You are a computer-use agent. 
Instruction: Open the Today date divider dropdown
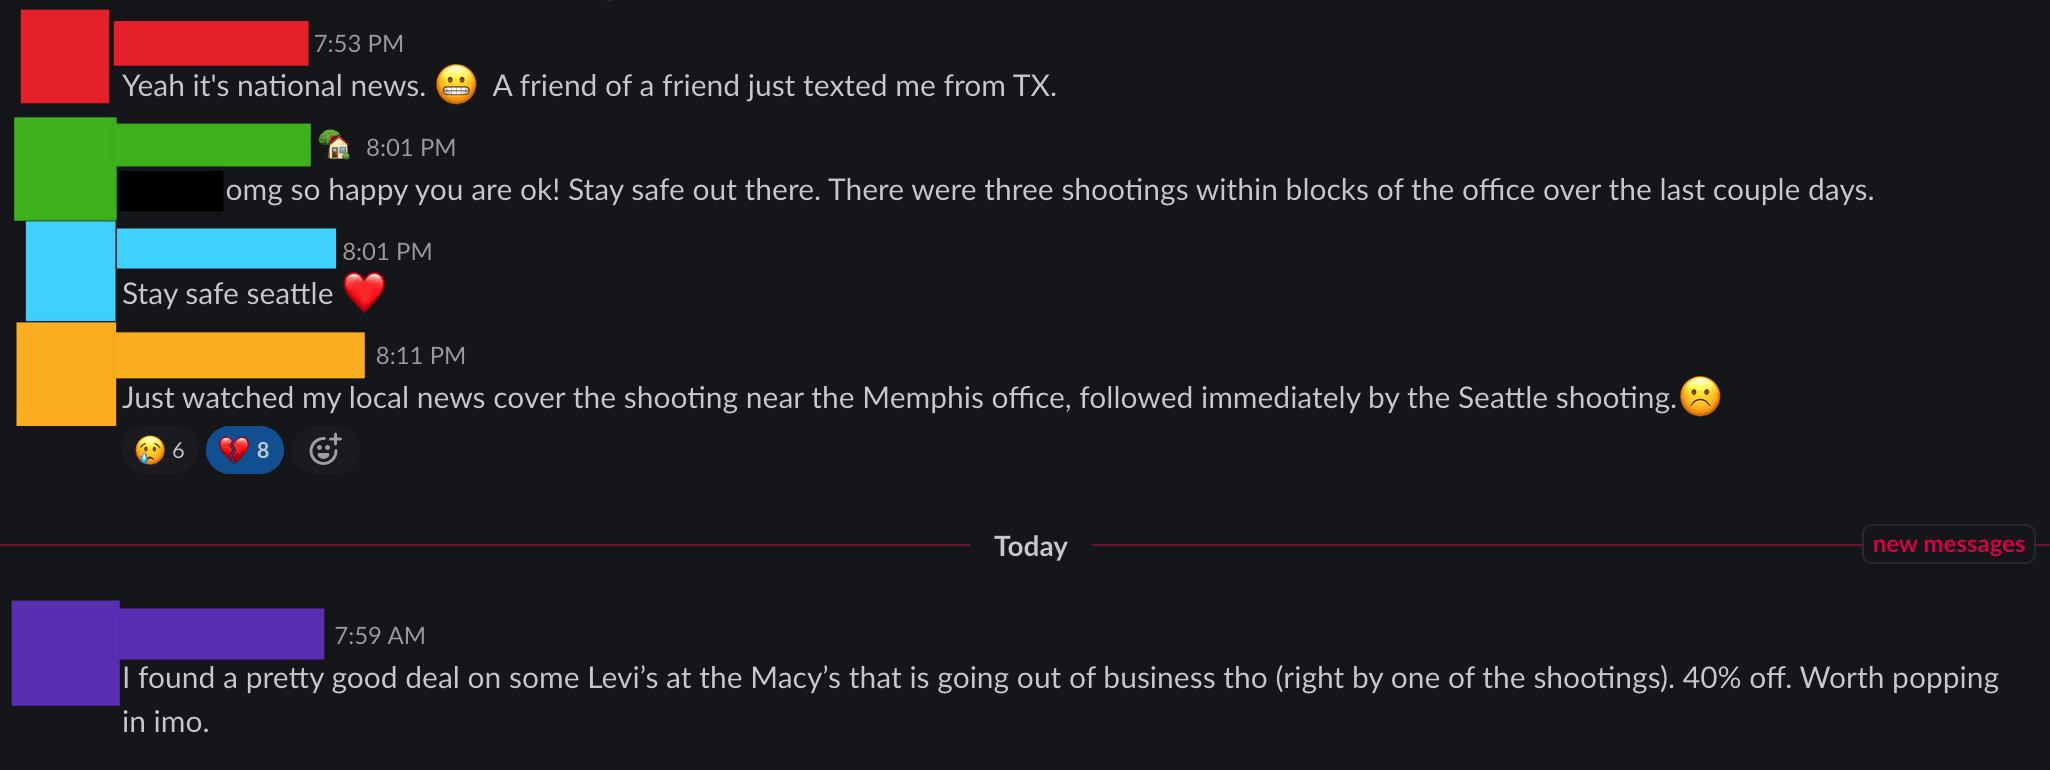1030,546
